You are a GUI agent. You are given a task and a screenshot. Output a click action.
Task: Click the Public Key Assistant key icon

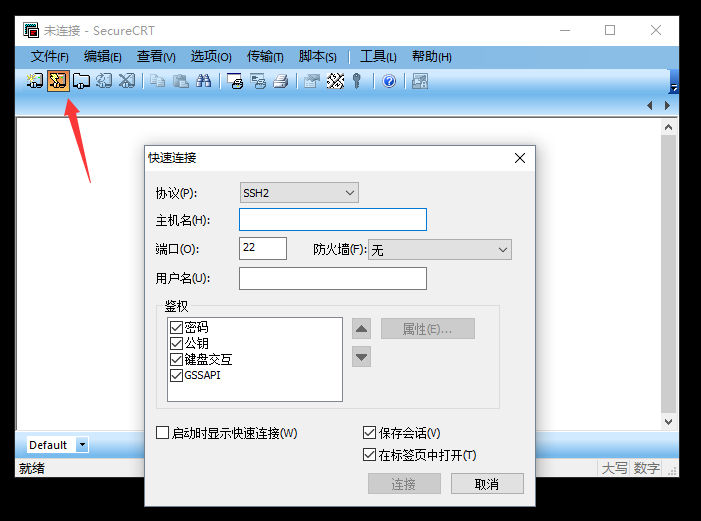pos(357,81)
